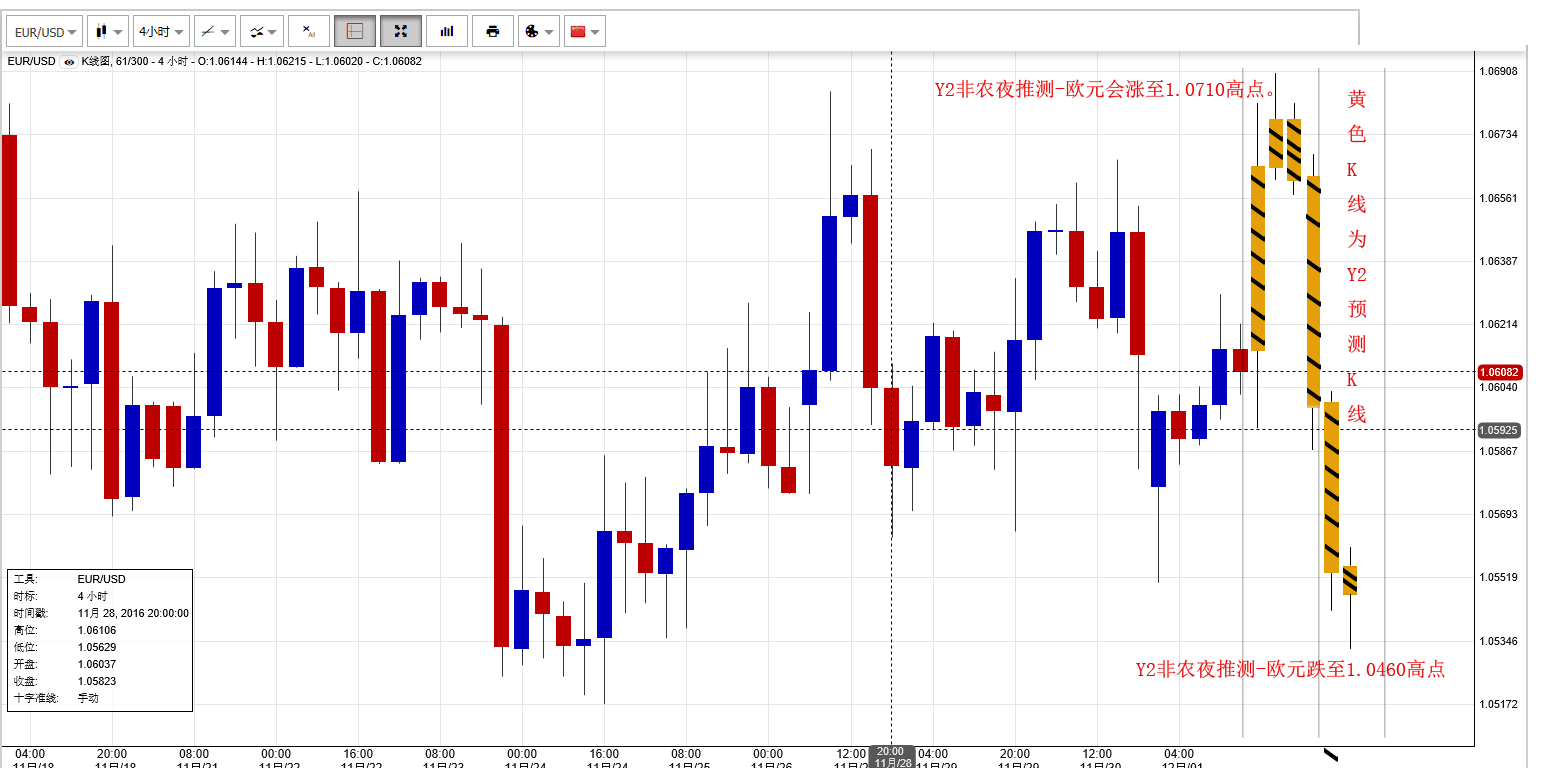Click the red text 'Y2非农夜推测-欧元会涨至1.0710高点'
Image resolution: width=1560 pixels, height=768 pixels.
point(1105,90)
